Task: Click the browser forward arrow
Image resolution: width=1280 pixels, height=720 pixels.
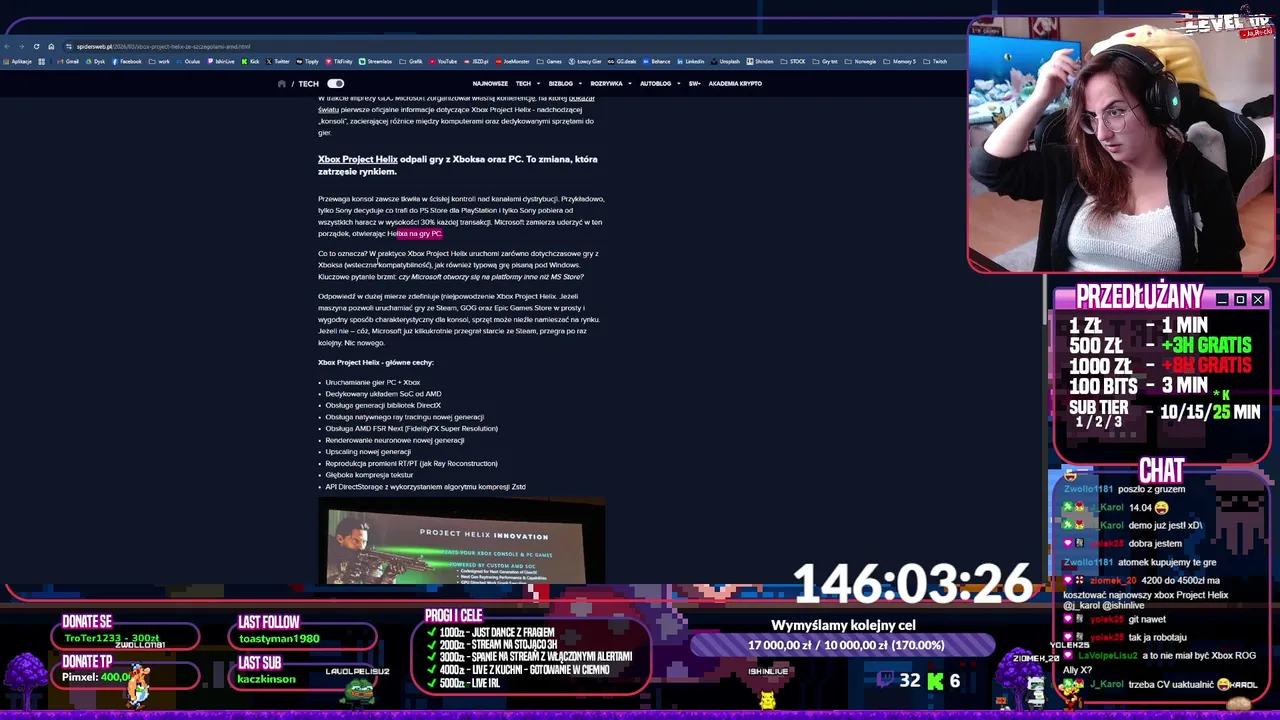Action: point(21,46)
